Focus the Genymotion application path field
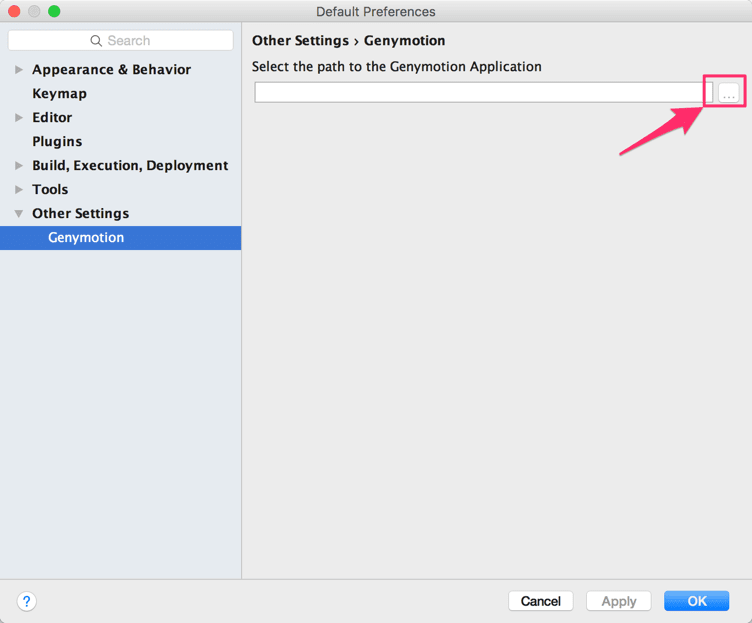Screen dimensions: 752x623 (483, 92)
